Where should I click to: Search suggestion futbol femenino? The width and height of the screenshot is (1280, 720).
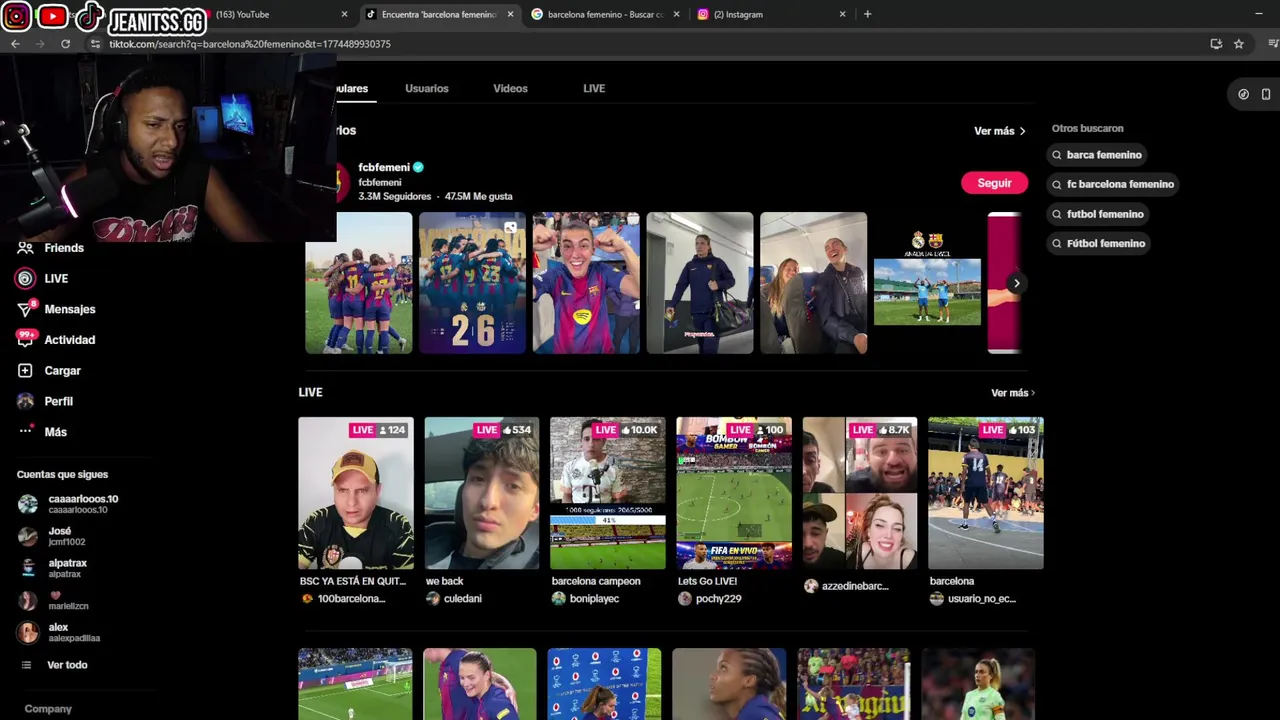pyautogui.click(x=1098, y=214)
